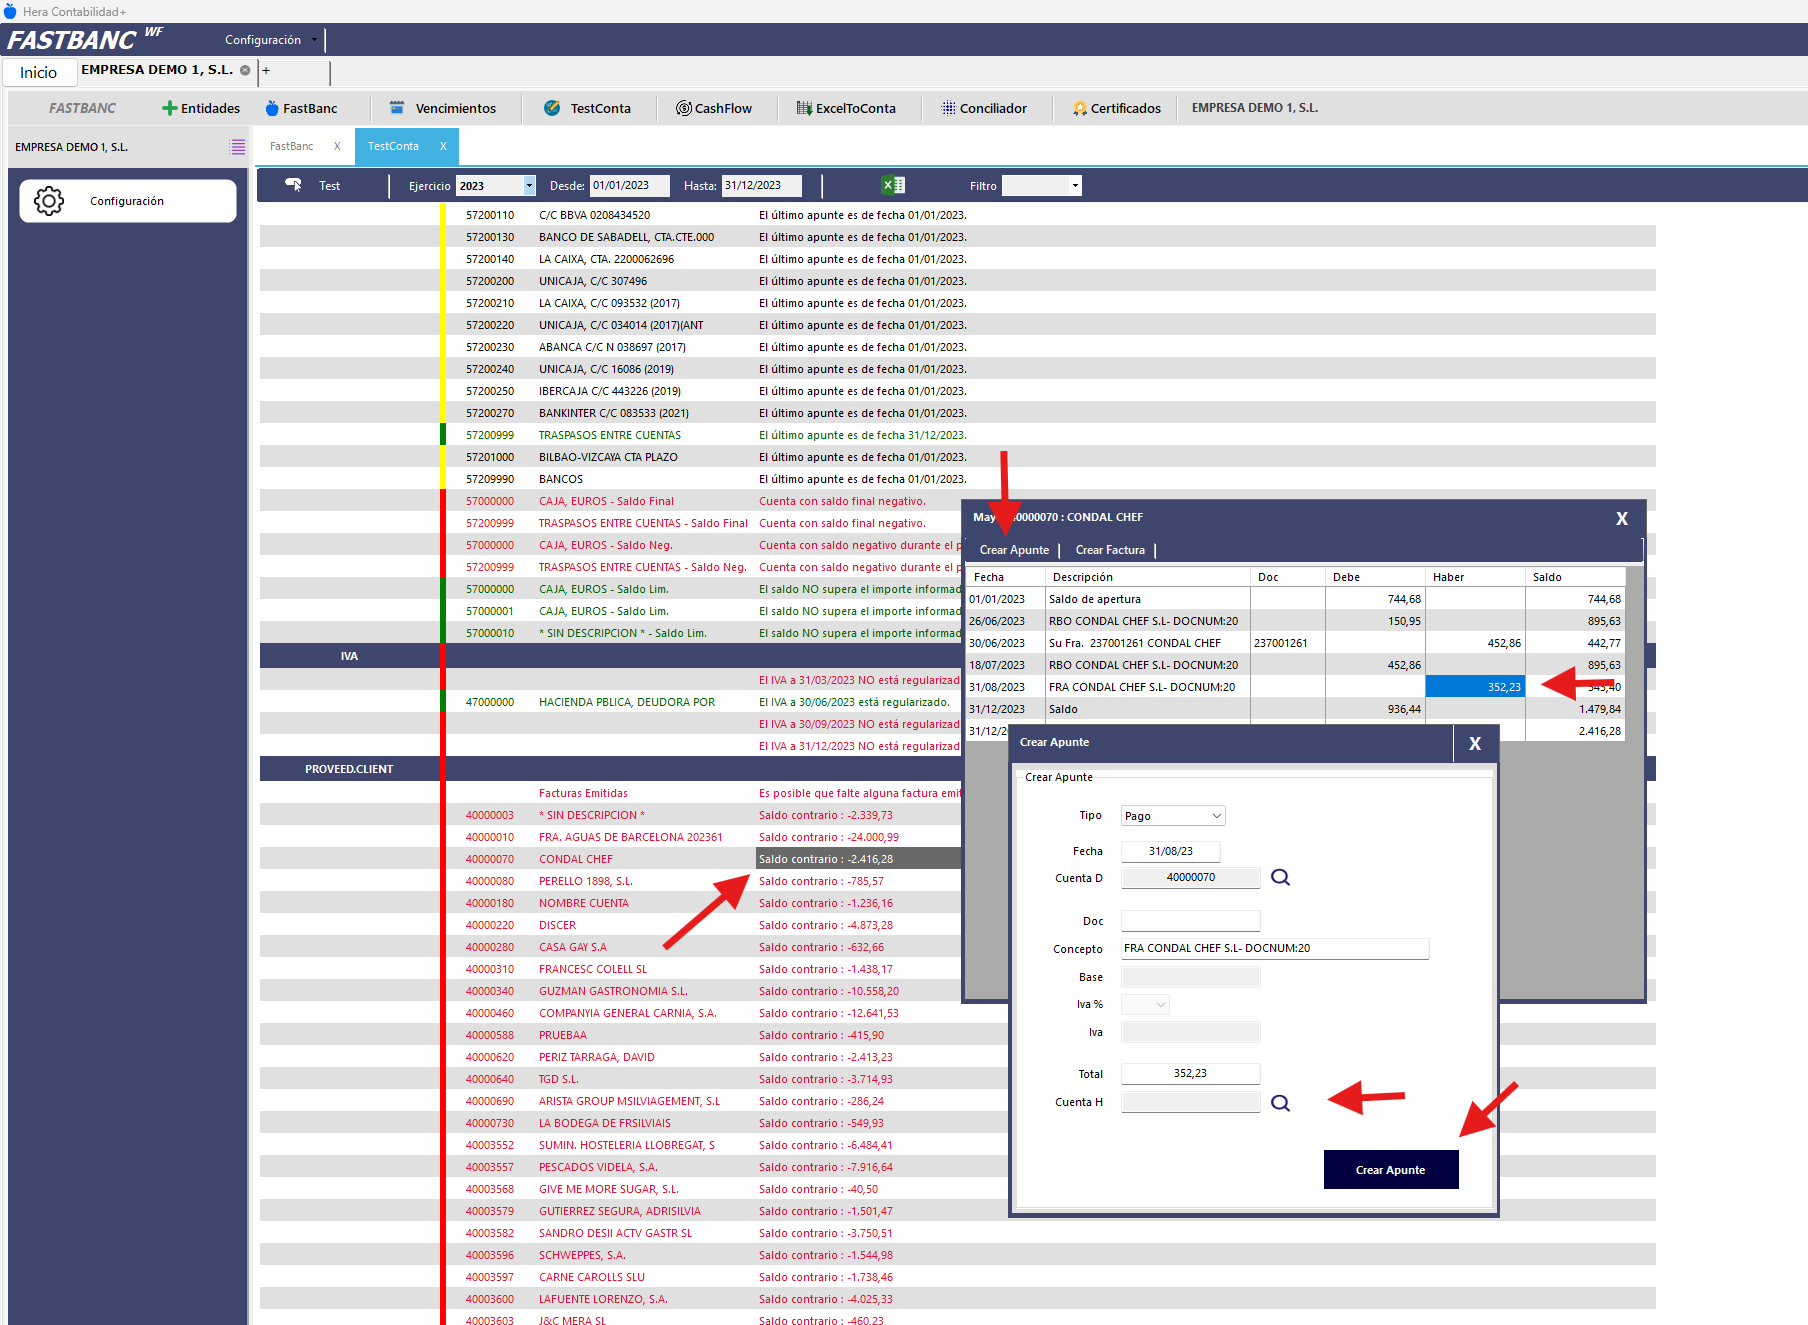1808x1325 pixels.
Task: Search account with Cuenta H magnifier
Action: click(1280, 1103)
